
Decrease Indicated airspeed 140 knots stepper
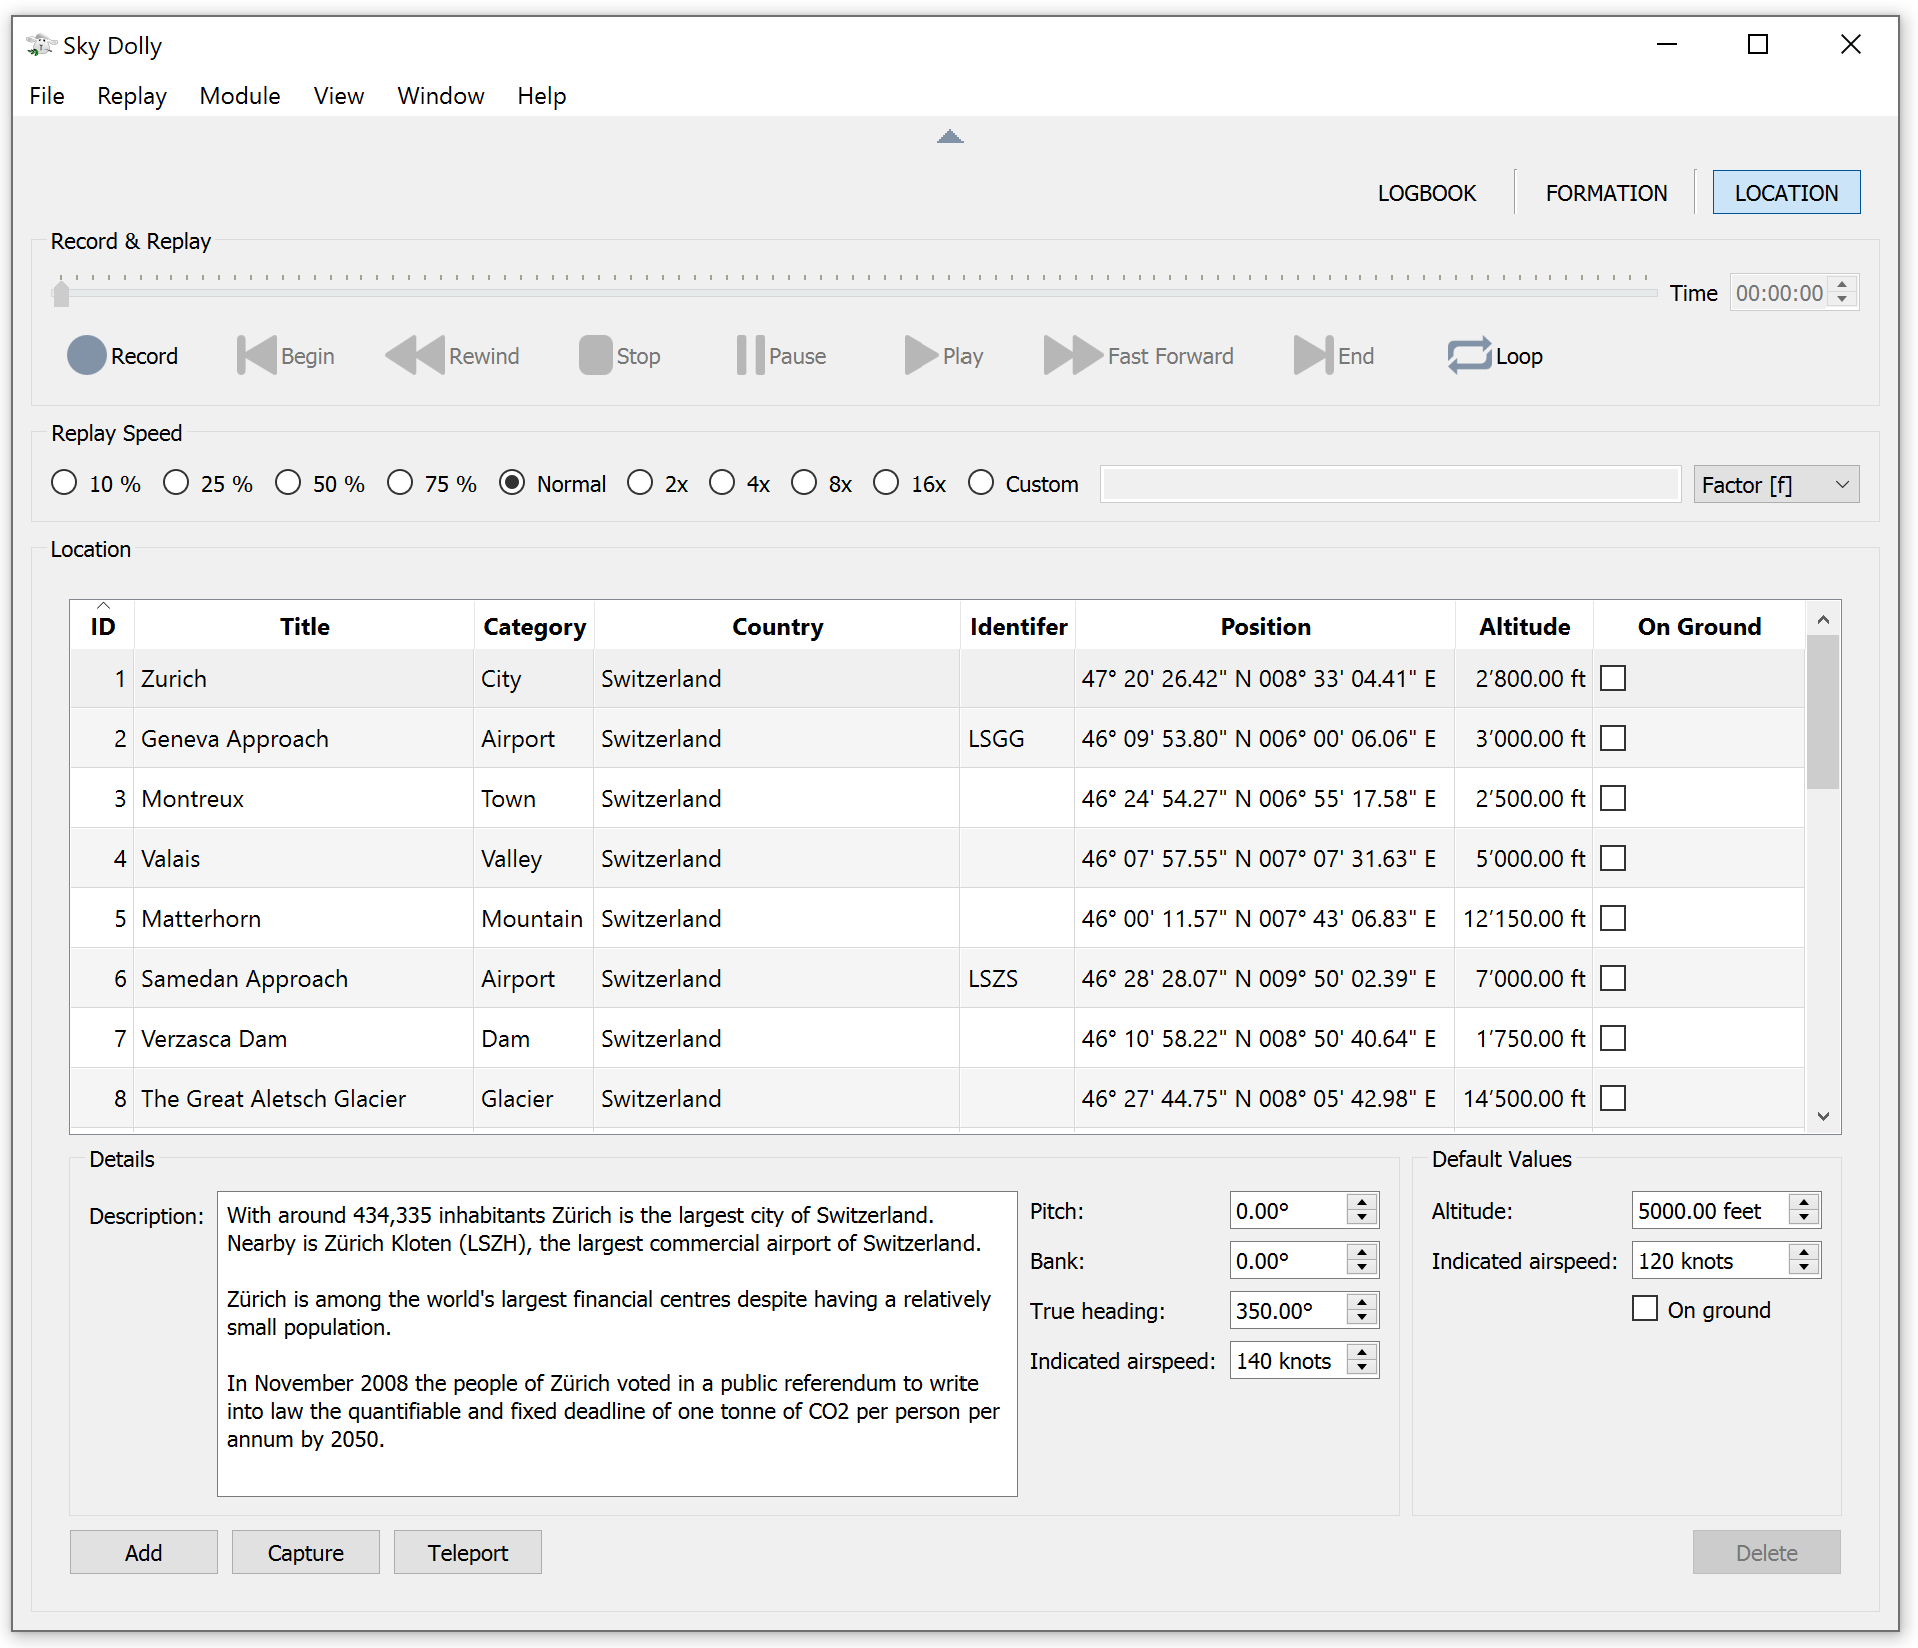coord(1362,1369)
